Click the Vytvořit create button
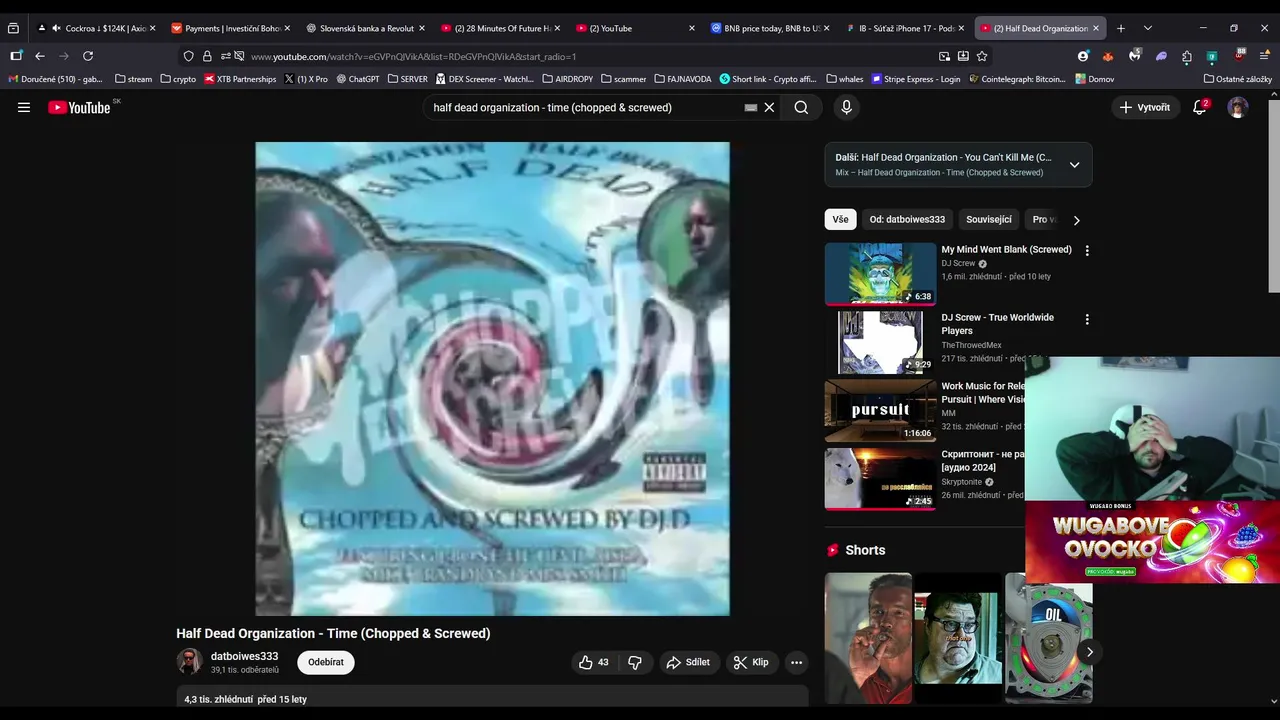This screenshot has width=1280, height=720. click(1144, 107)
